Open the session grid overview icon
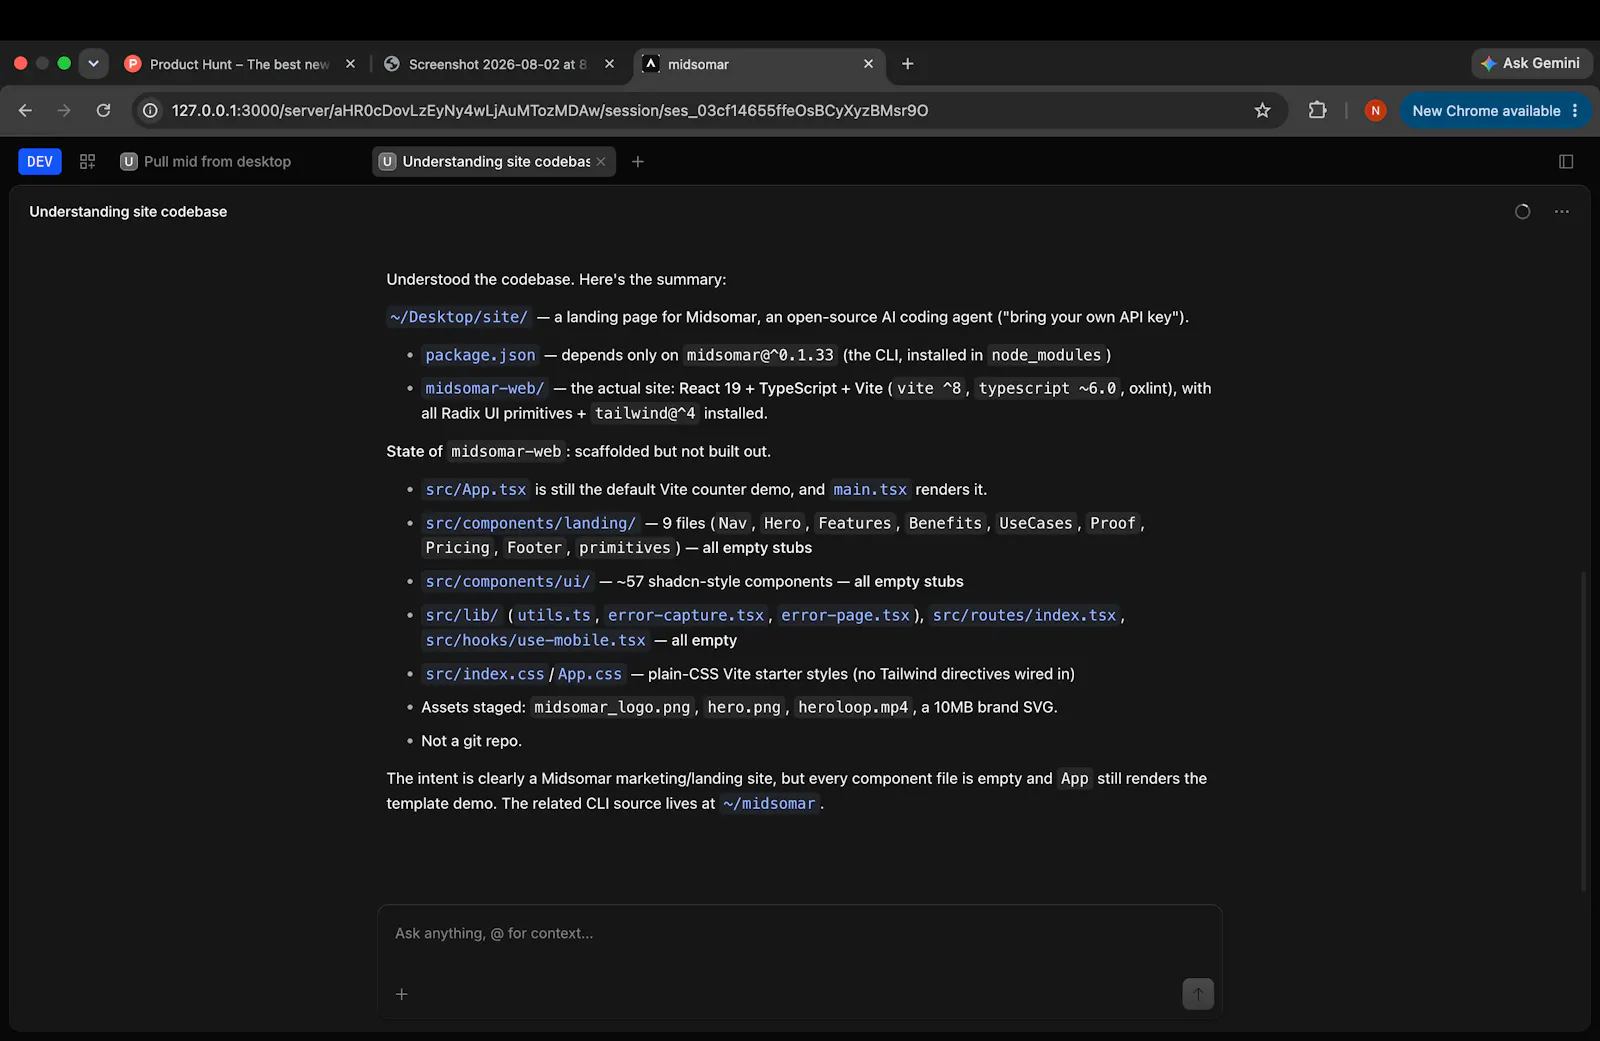 (x=88, y=161)
